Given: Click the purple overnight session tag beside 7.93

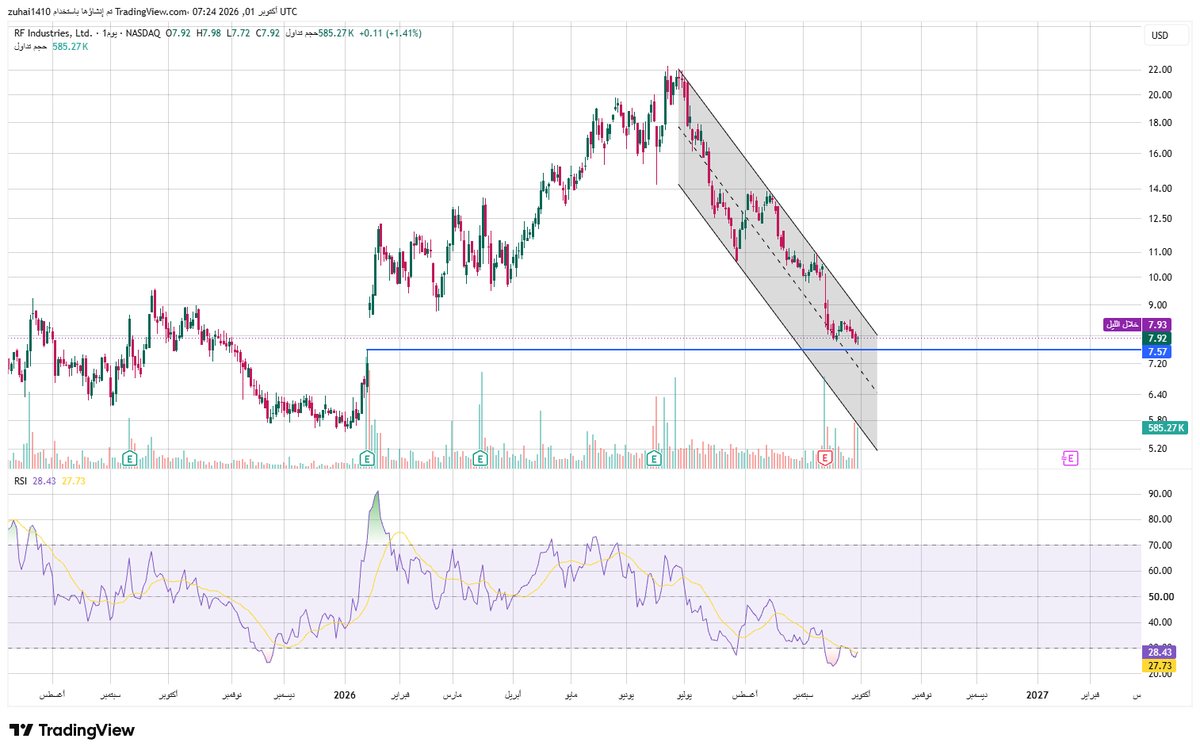Looking at the screenshot, I should click(x=1122, y=325).
